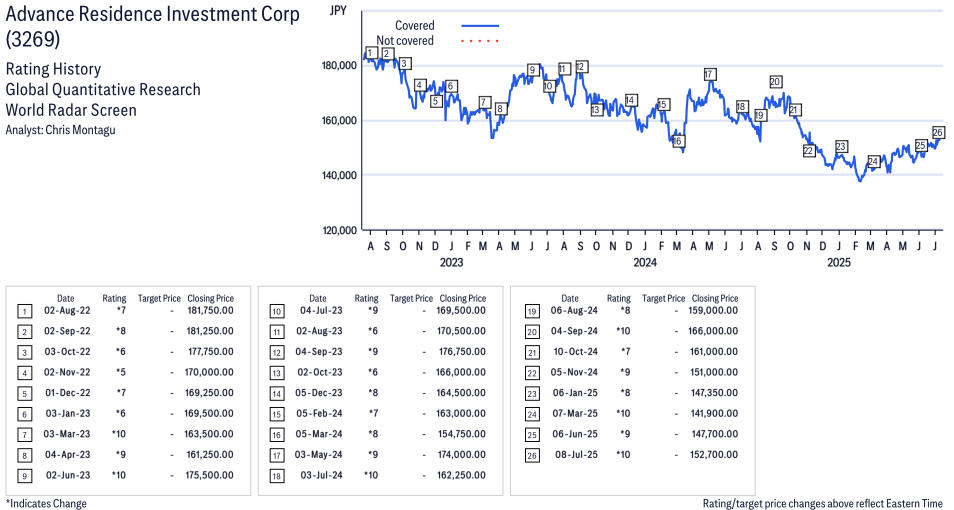This screenshot has height=510, width=954.
Task: Click the date 02-Aug-22 in the table
Action: 67,310
